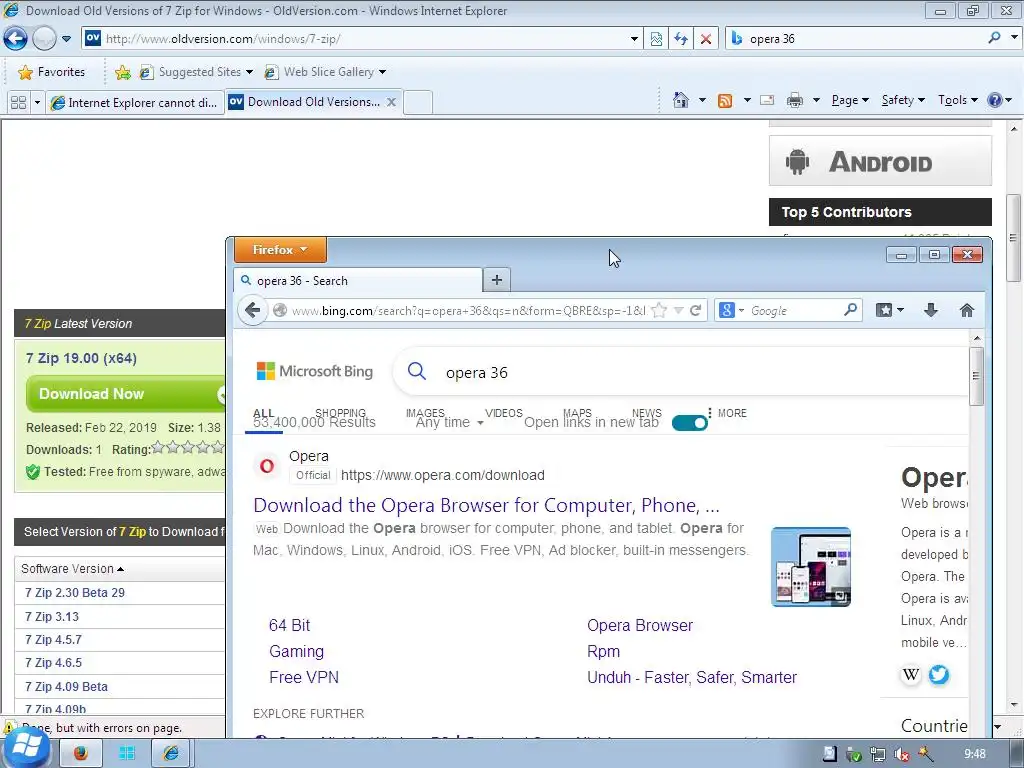This screenshot has width=1024, height=768.
Task: Click Bing search box with opera 36
Action: point(679,372)
